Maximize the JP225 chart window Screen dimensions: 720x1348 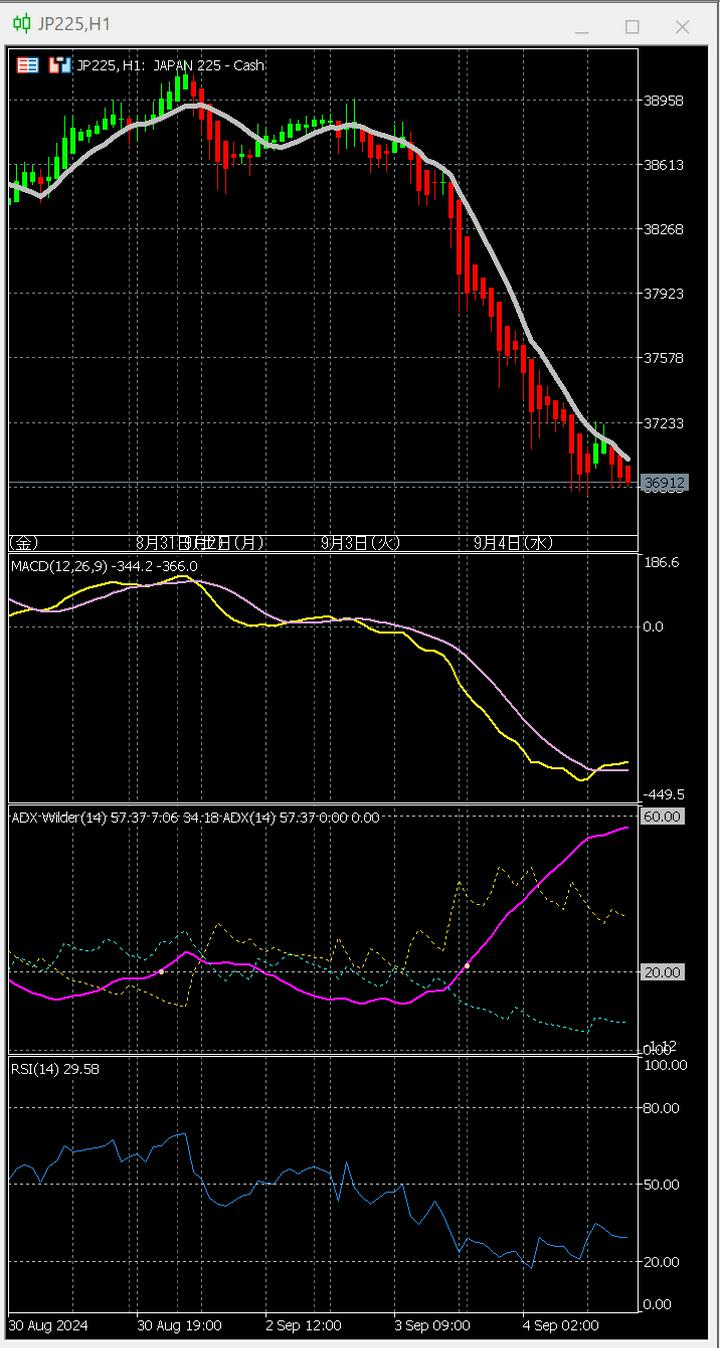click(x=632, y=26)
